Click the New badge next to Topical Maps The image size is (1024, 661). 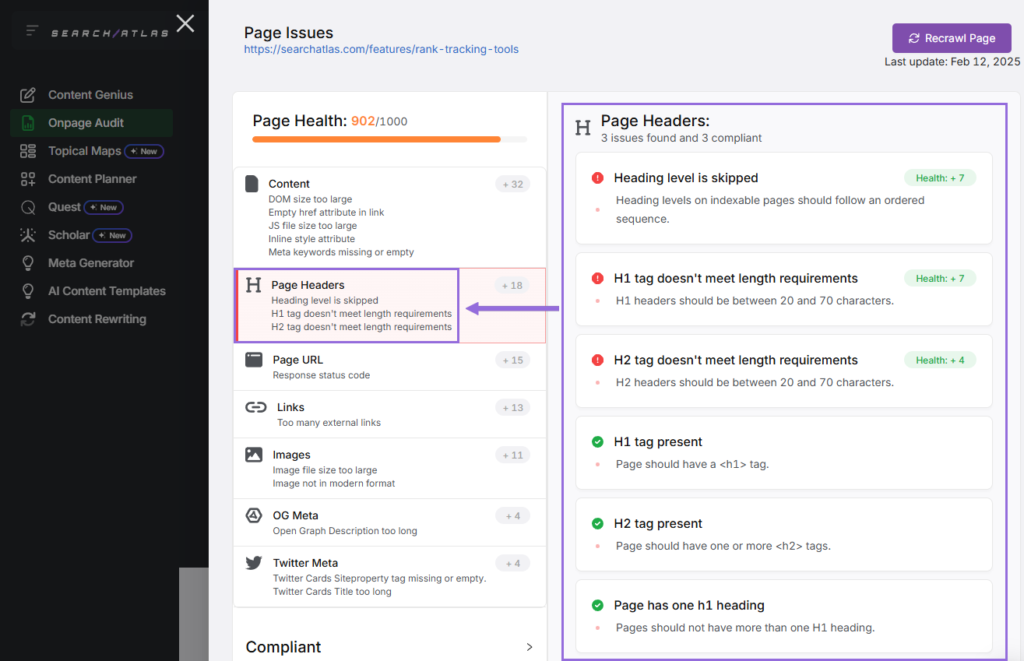coord(144,151)
